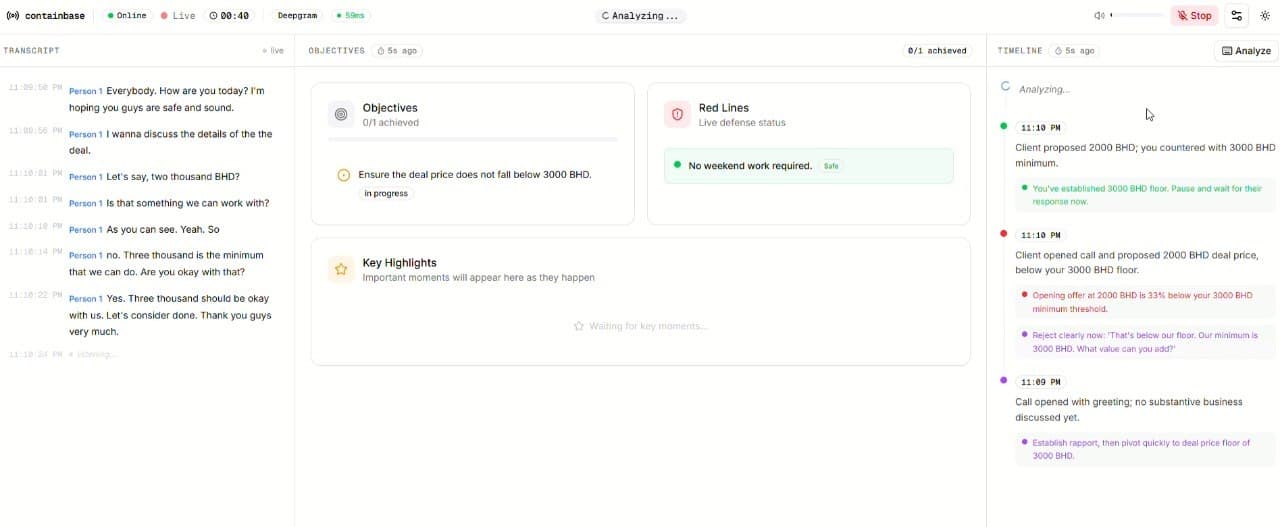
Task: Select the 'Establish rapport' suggestion
Action: click(x=1145, y=449)
